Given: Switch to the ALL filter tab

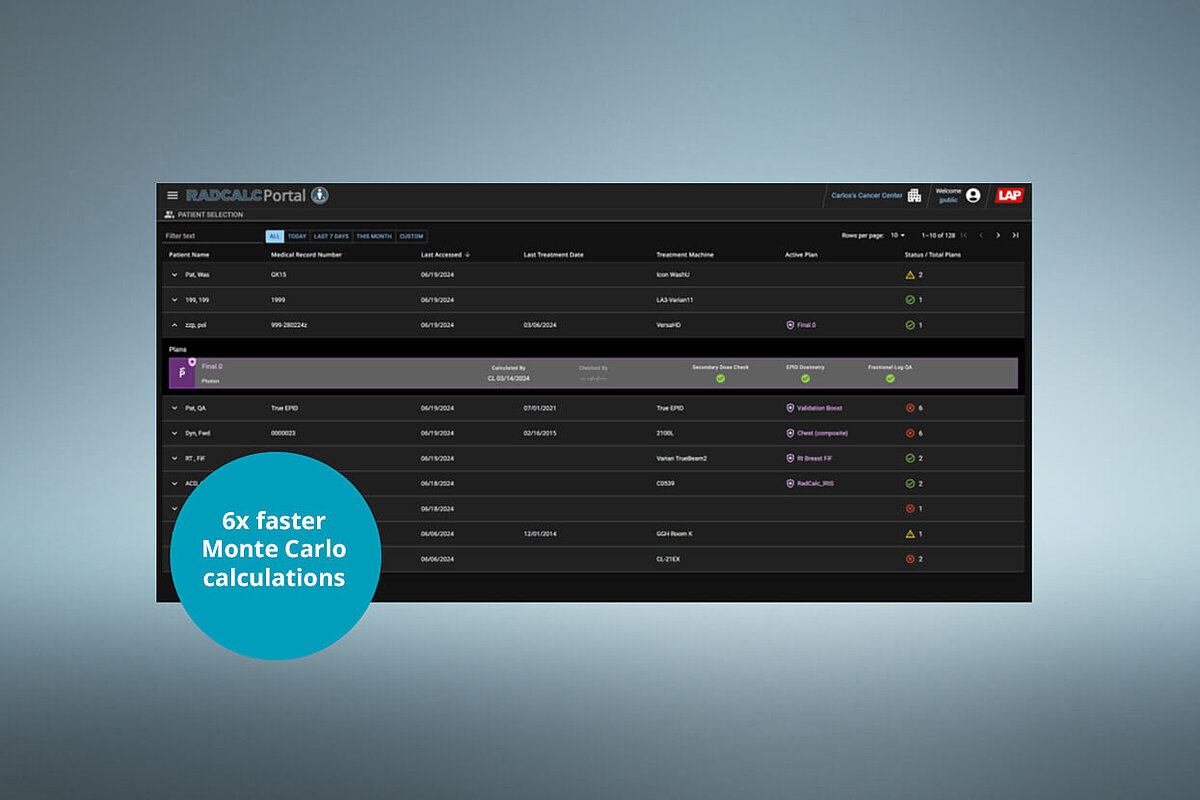Looking at the screenshot, I should tap(275, 235).
